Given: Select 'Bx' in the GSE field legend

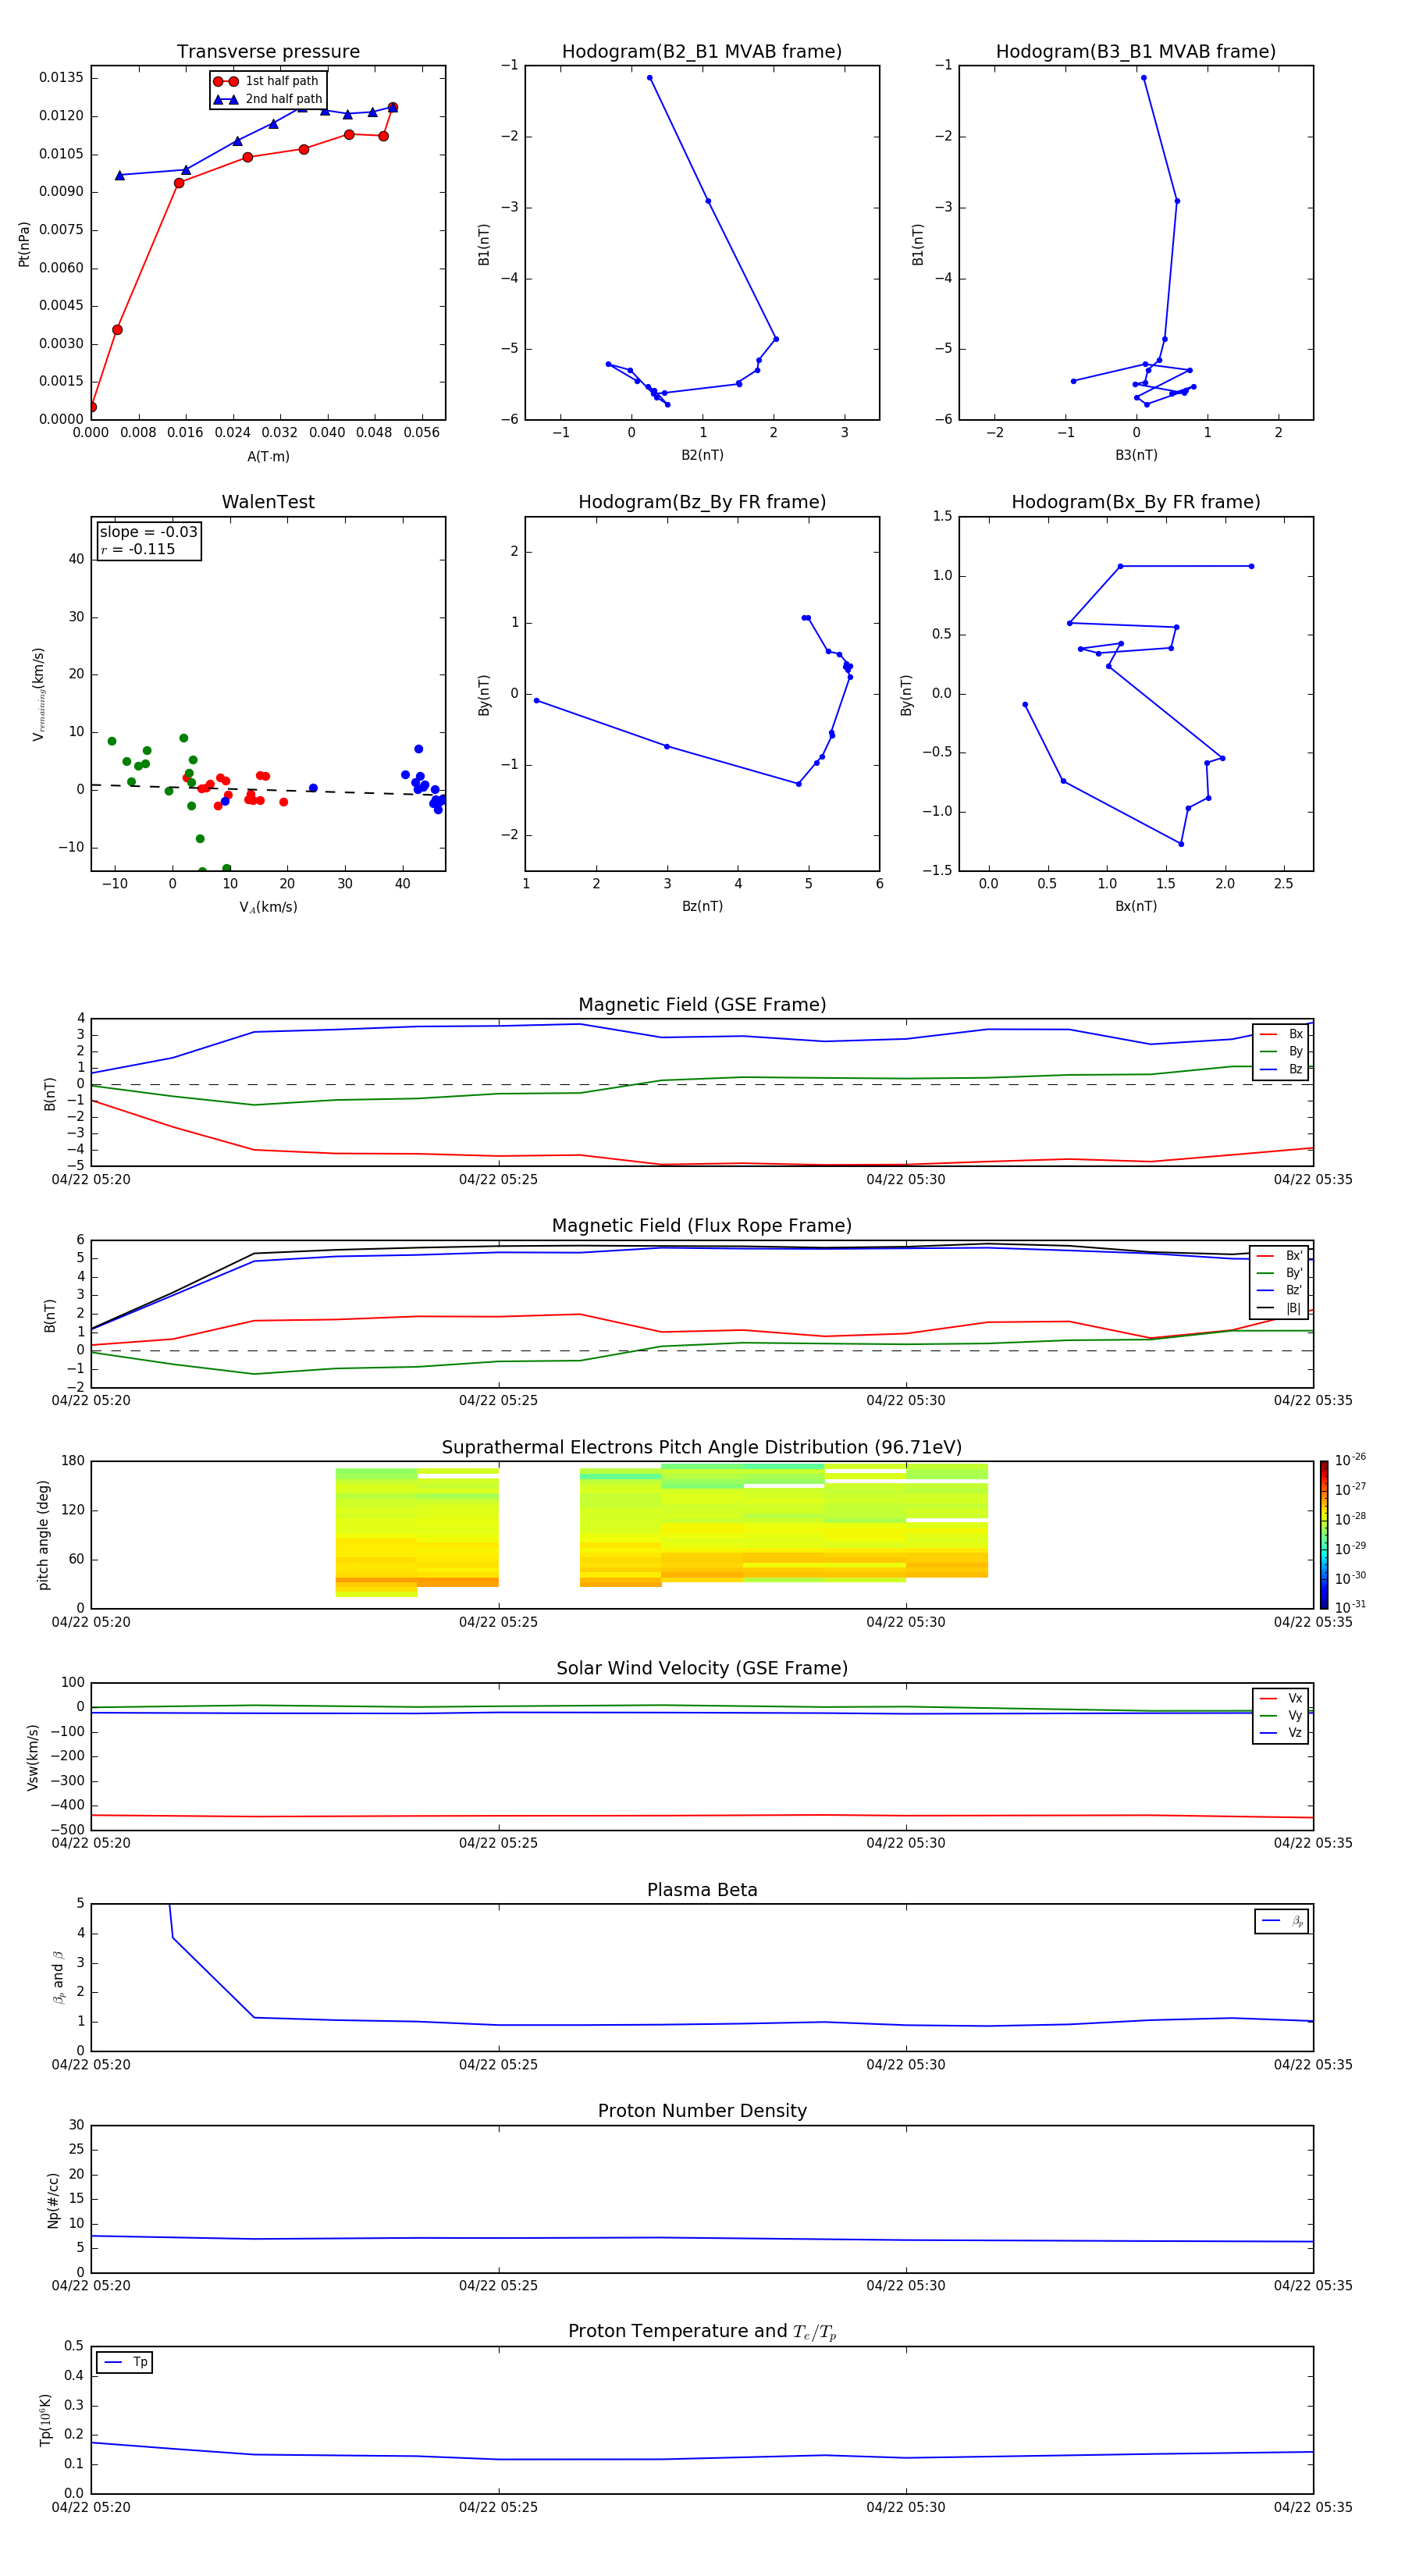Looking at the screenshot, I should coord(1281,1034).
